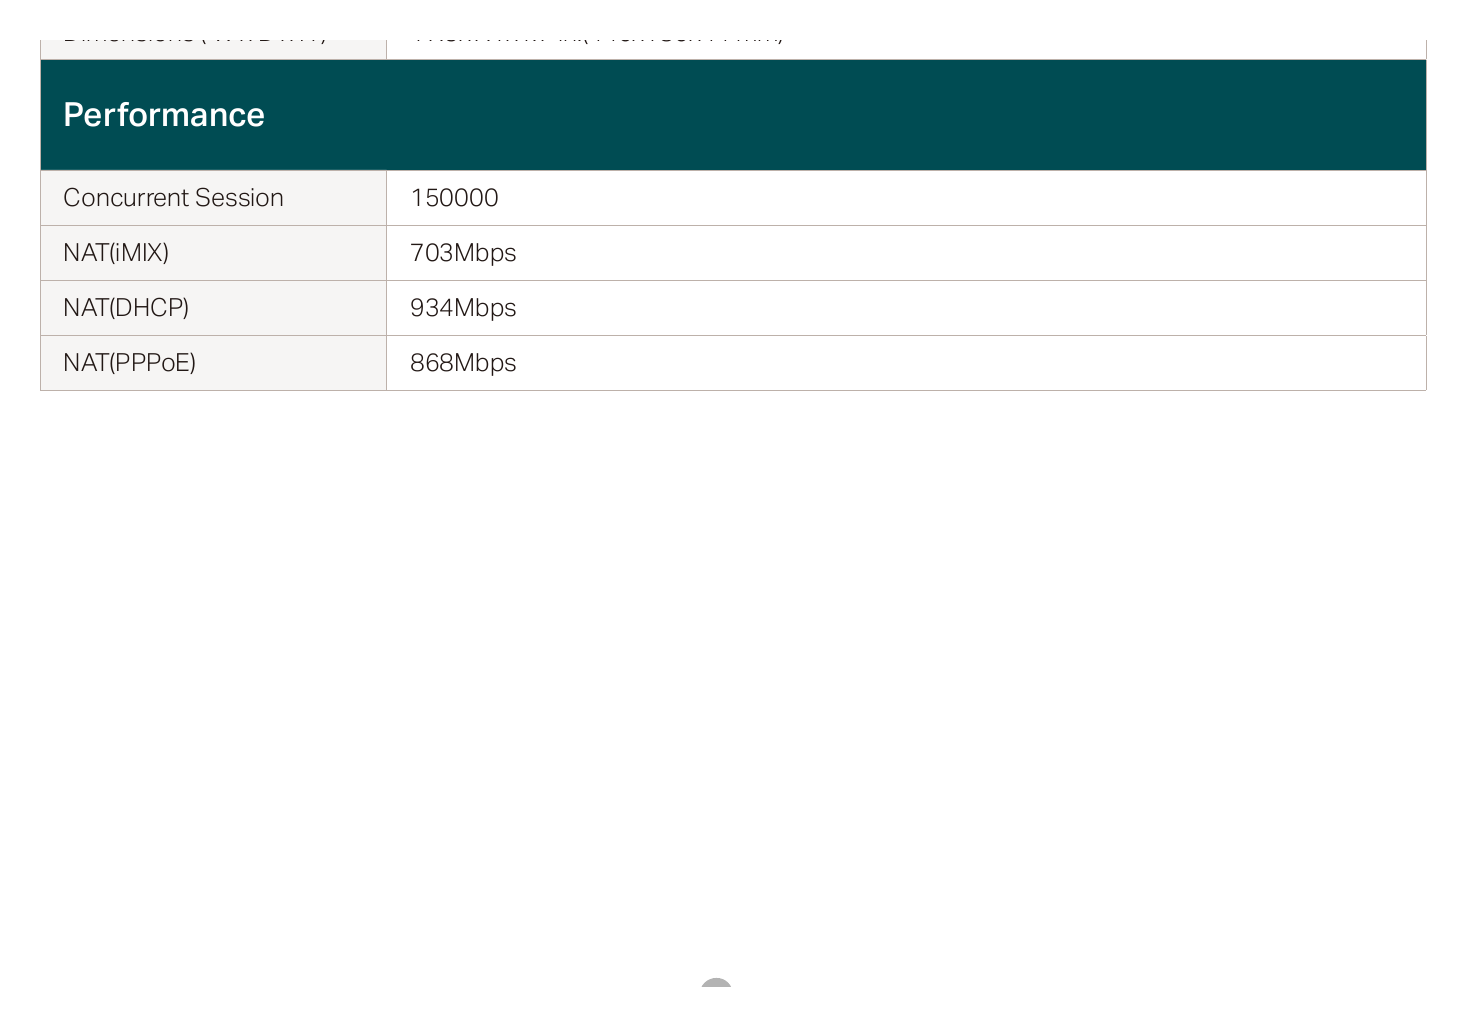
Task: Click the 868Mbps throughput value
Action: point(463,363)
